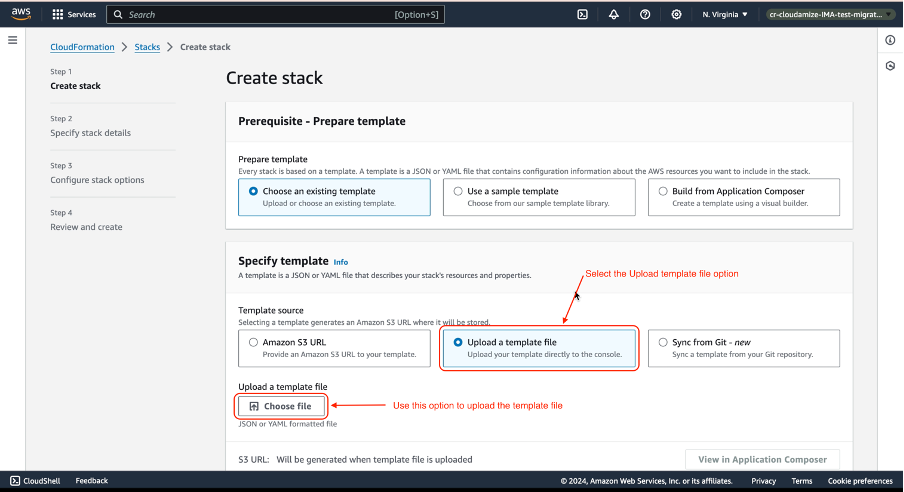Open CloudShell from top navigation bar
The width and height of the screenshot is (904, 492).
point(582,15)
